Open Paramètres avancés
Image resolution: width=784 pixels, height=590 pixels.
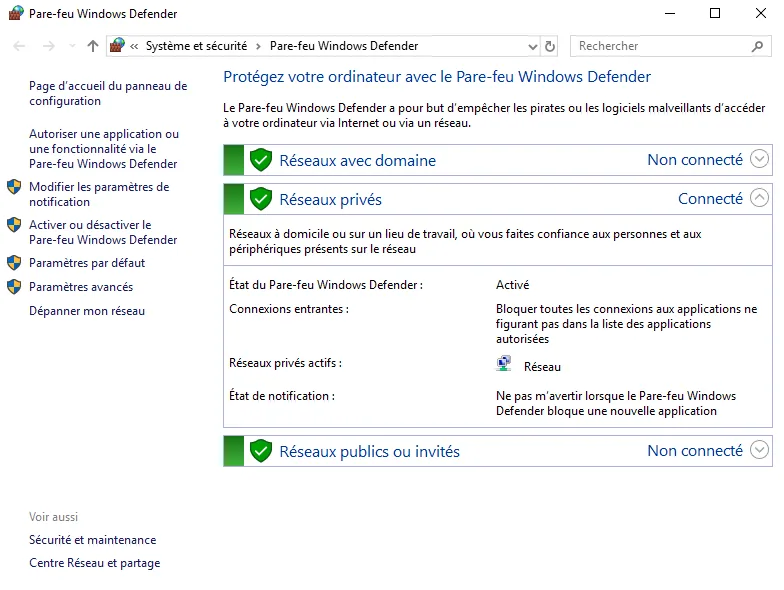coord(81,287)
